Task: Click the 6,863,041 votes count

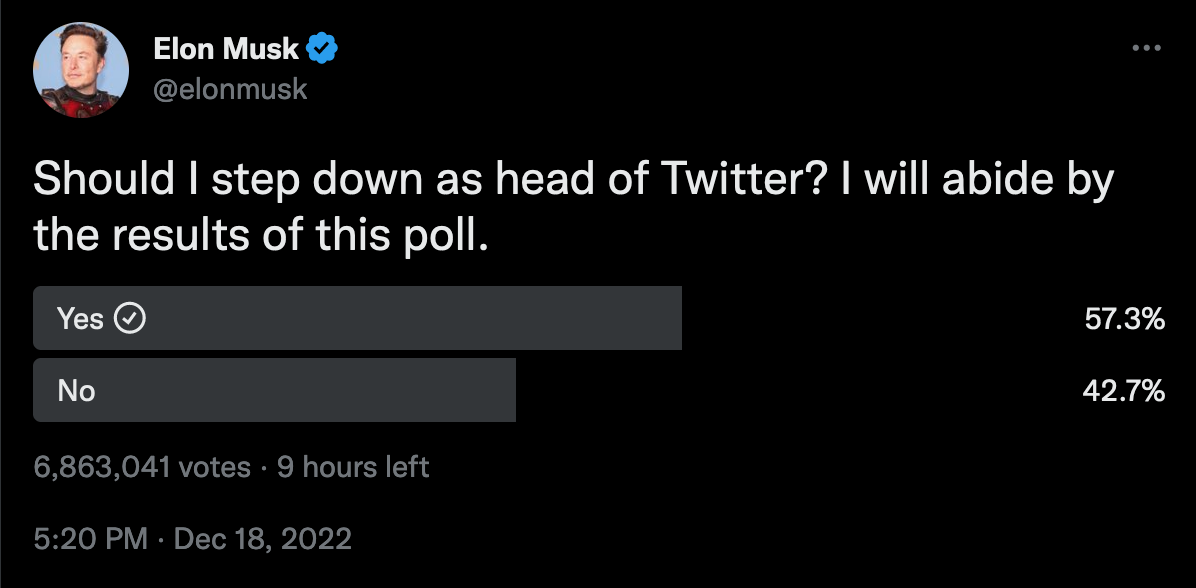Action: click(143, 467)
